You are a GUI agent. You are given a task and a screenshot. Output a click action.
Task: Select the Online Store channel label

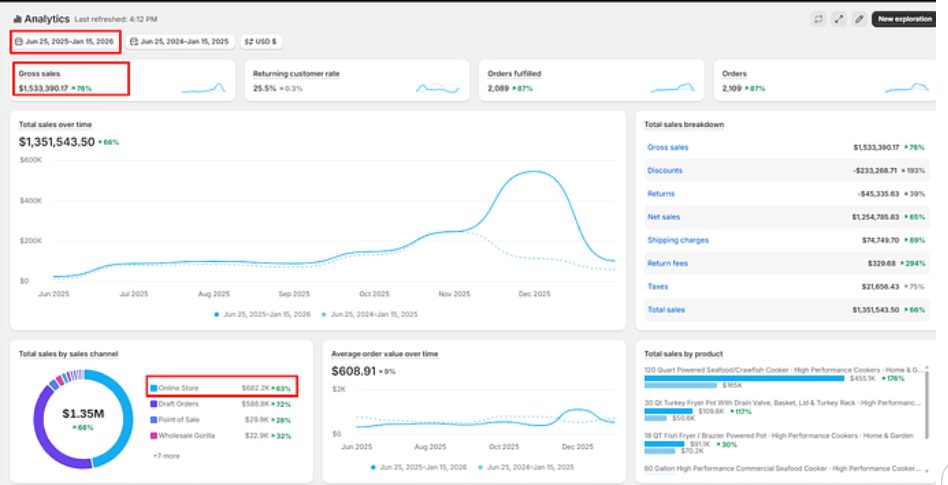pos(178,388)
